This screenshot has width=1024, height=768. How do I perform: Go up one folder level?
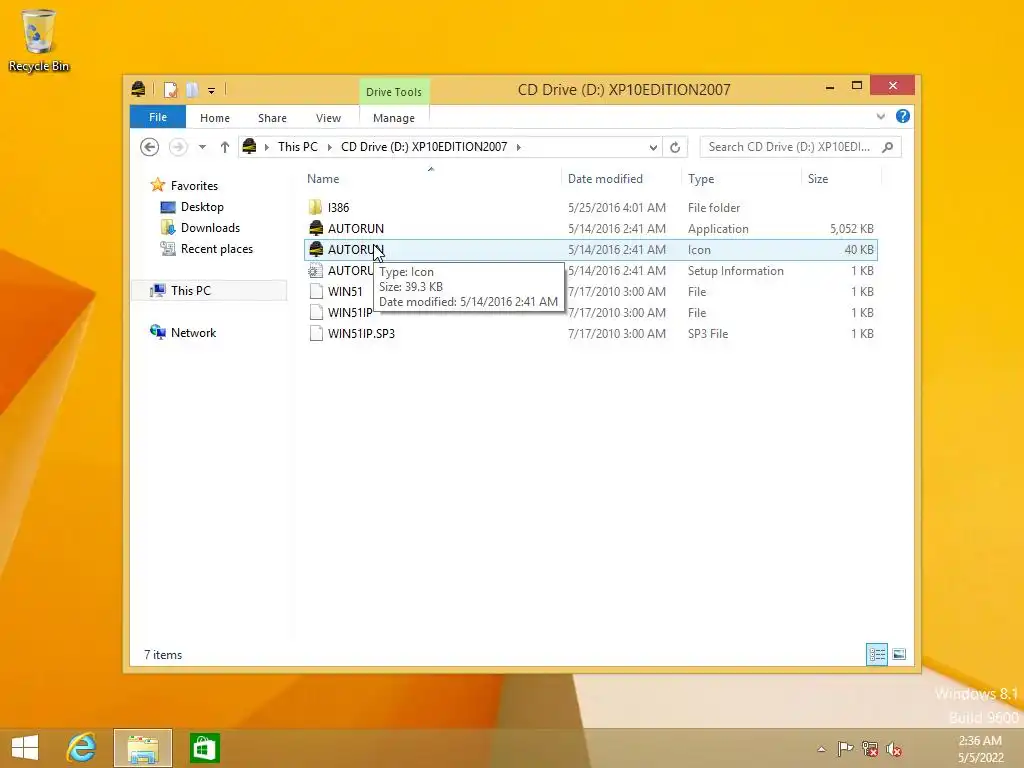pyautogui.click(x=225, y=147)
